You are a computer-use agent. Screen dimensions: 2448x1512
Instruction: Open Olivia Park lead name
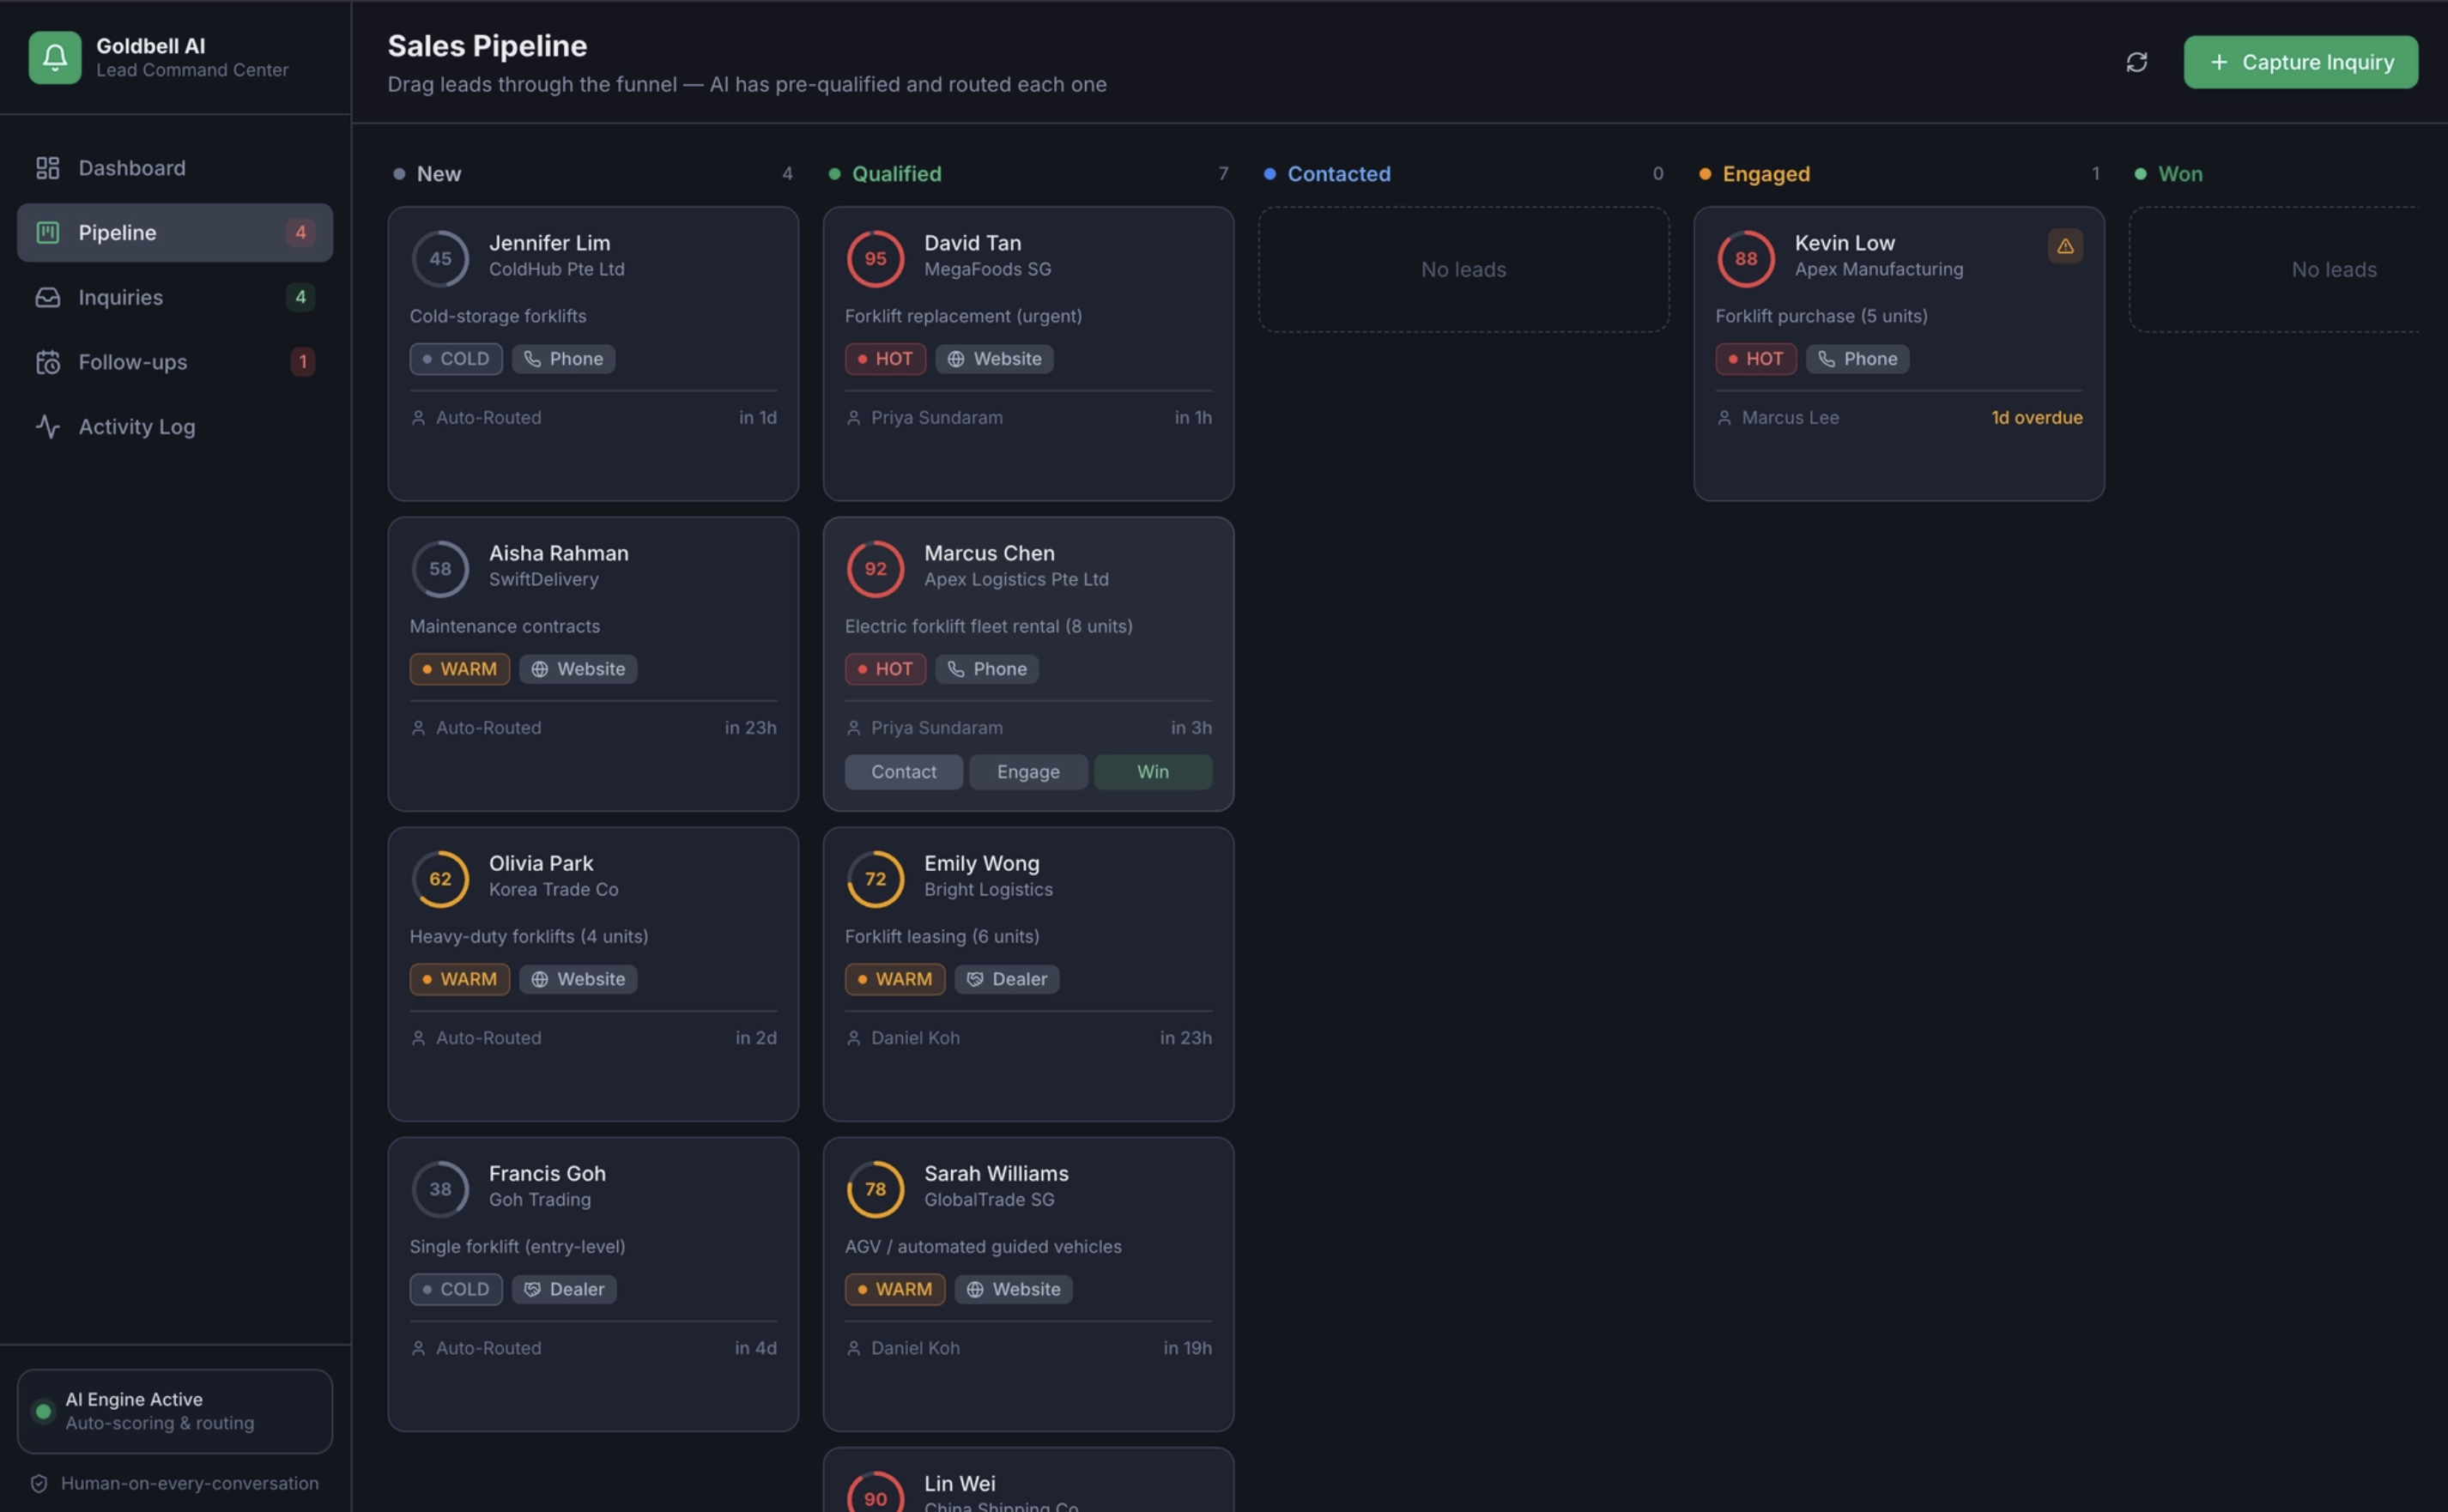(540, 863)
